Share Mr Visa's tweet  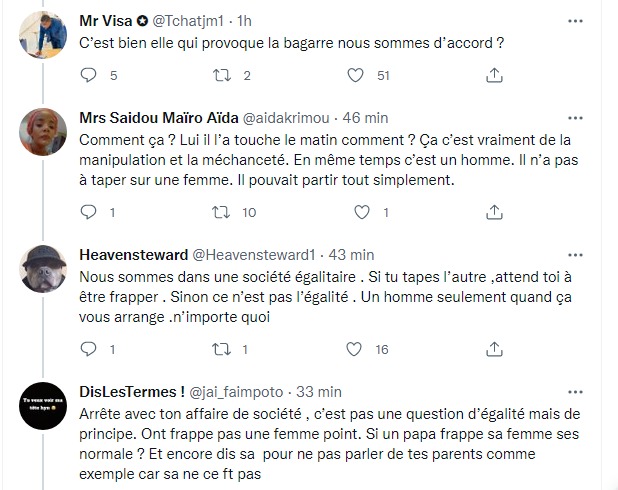(x=494, y=75)
